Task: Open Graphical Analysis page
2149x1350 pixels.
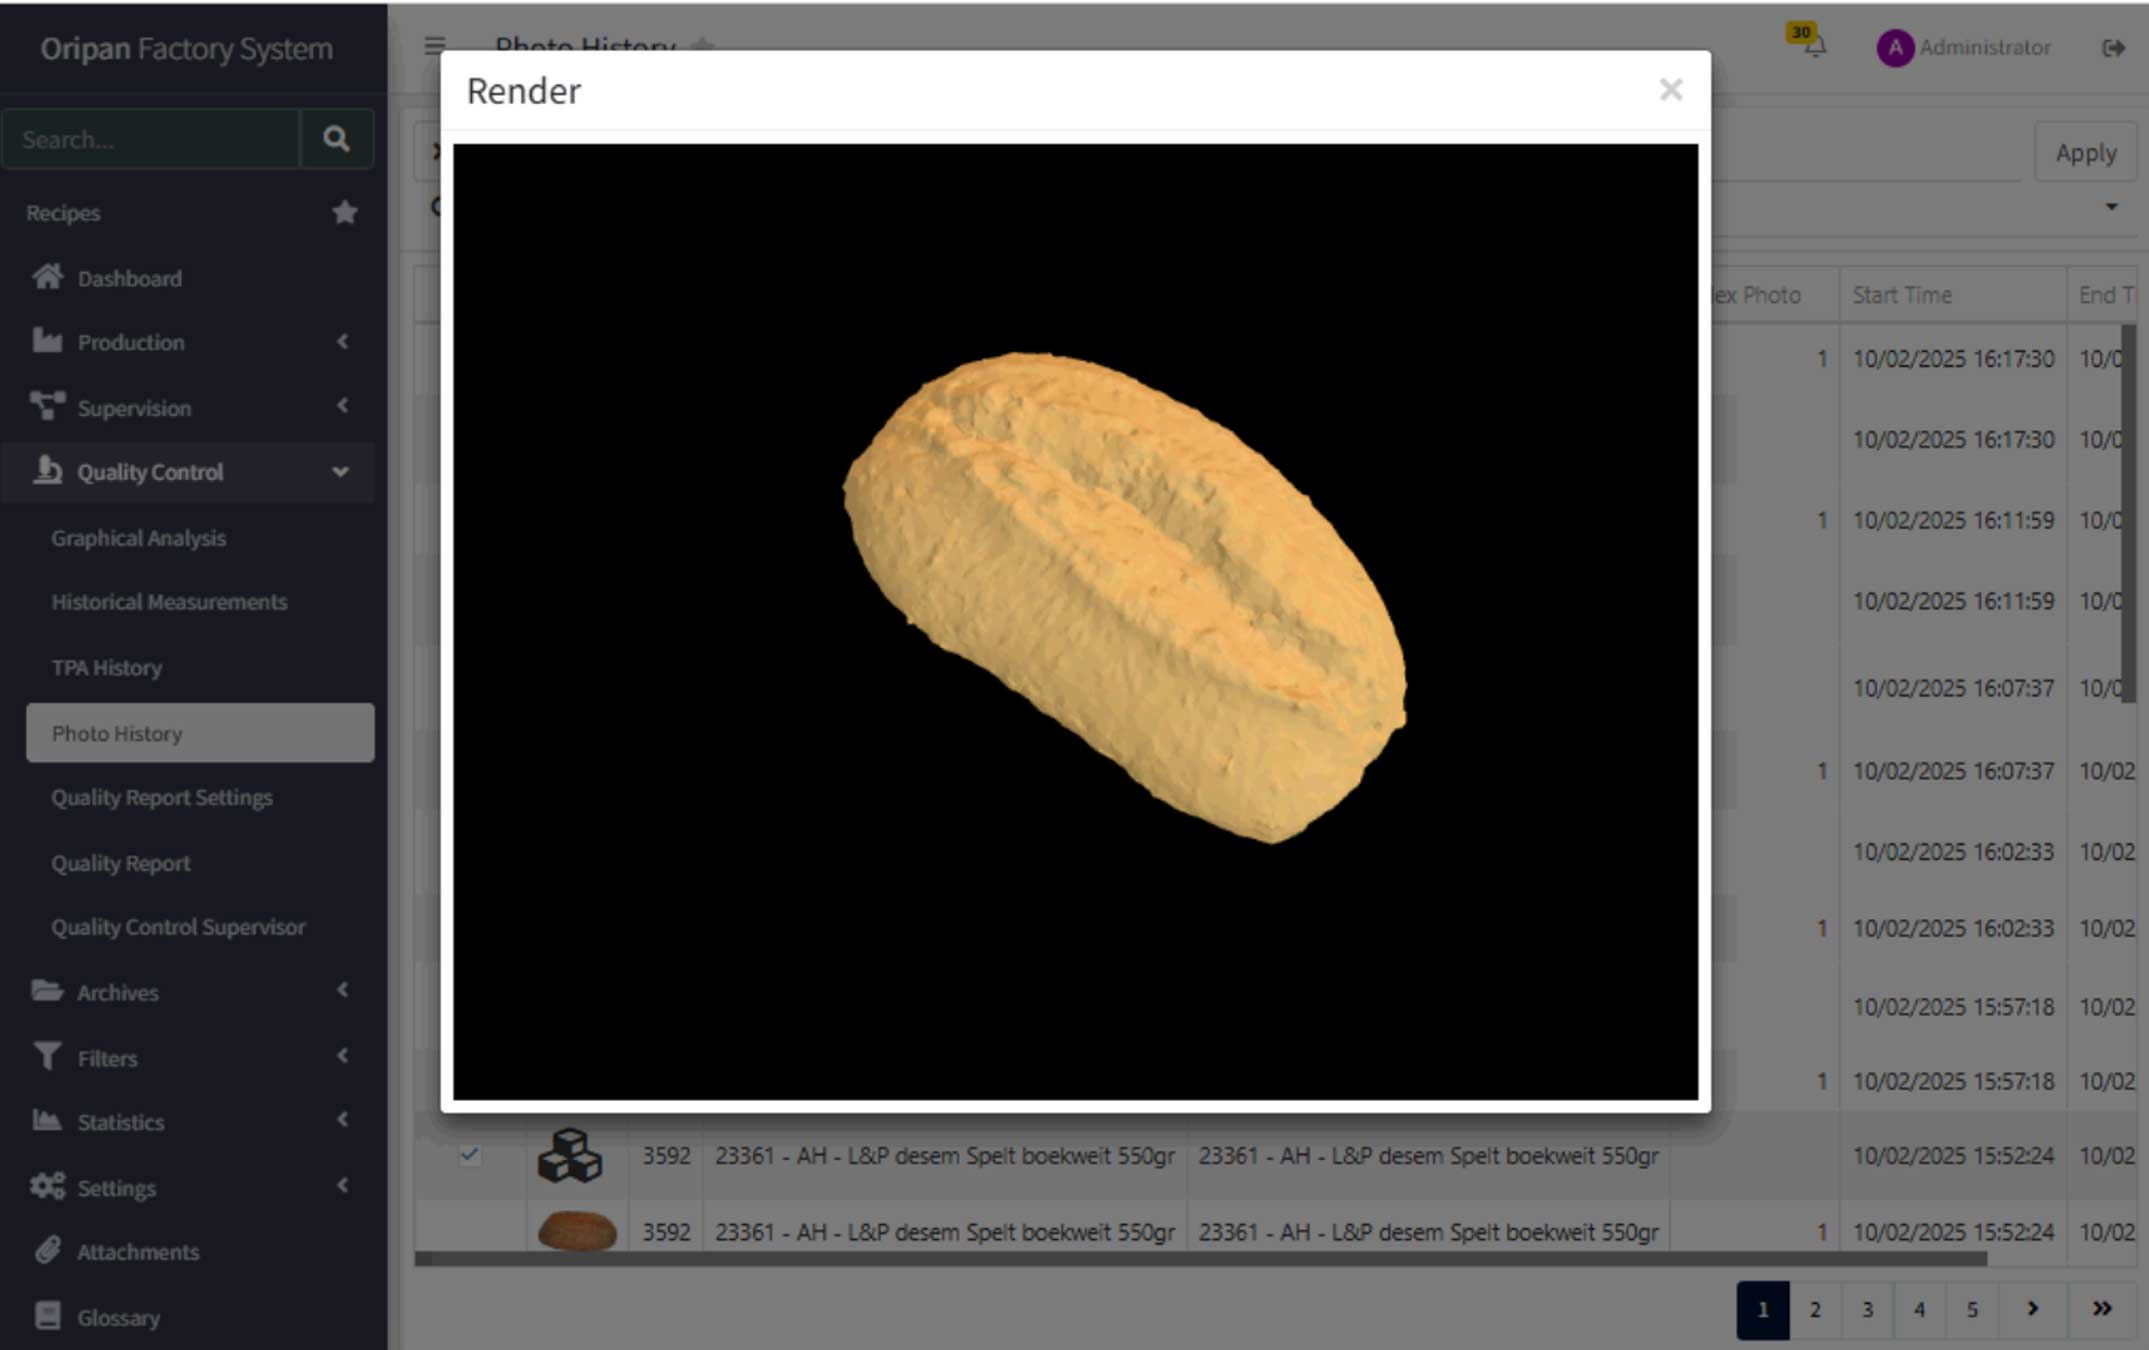Action: point(139,538)
